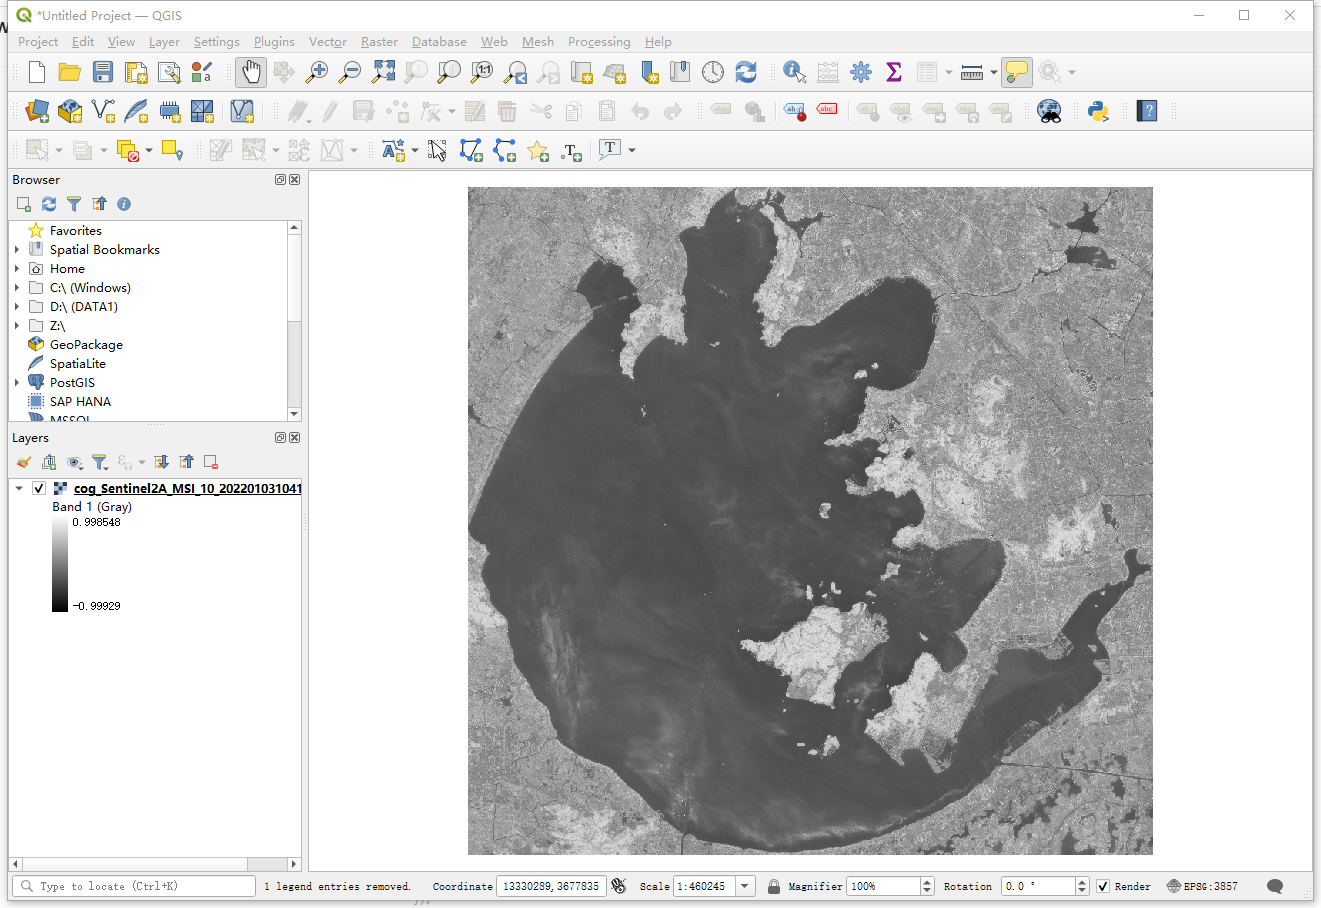Open the Python Console icon

pyautogui.click(x=1098, y=111)
